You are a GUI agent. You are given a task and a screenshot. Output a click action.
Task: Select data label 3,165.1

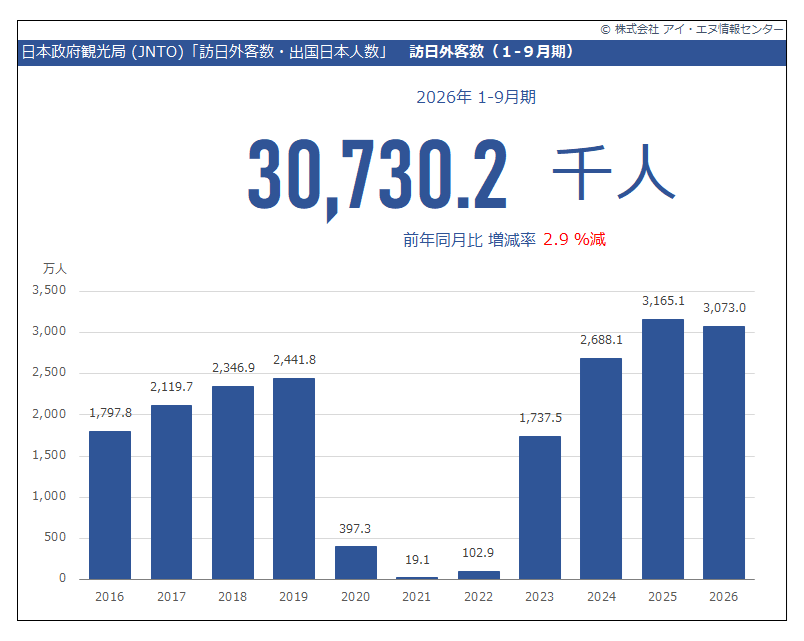coord(663,301)
